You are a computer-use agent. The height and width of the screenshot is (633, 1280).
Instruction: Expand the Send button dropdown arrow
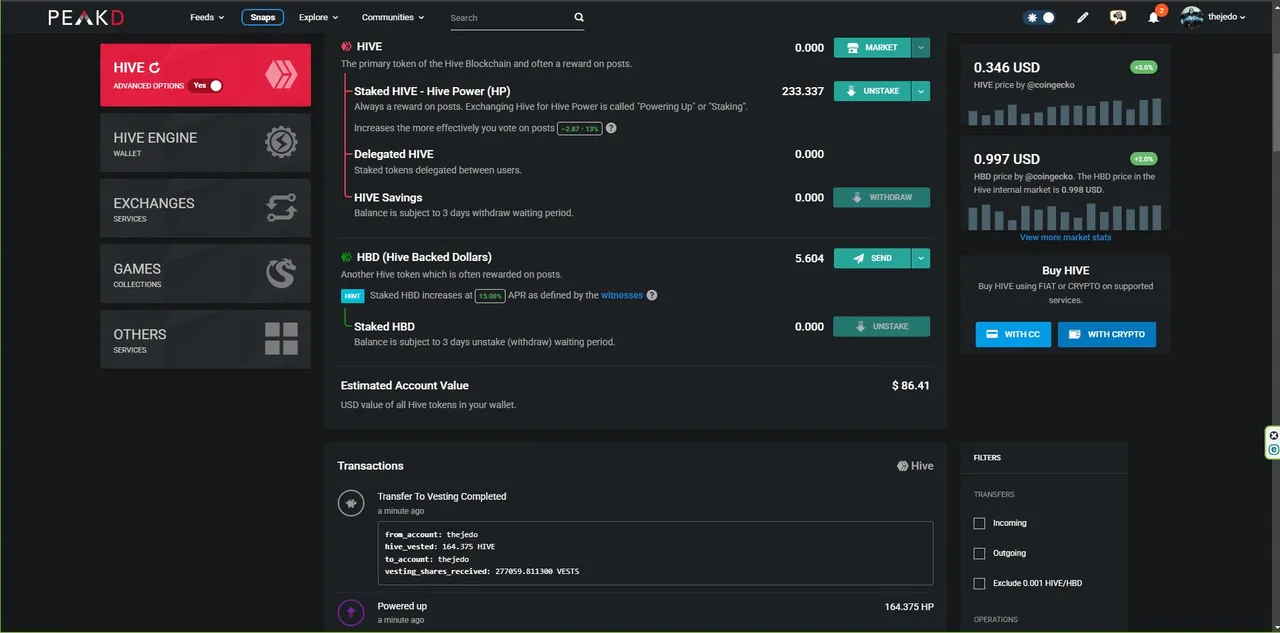coord(921,258)
